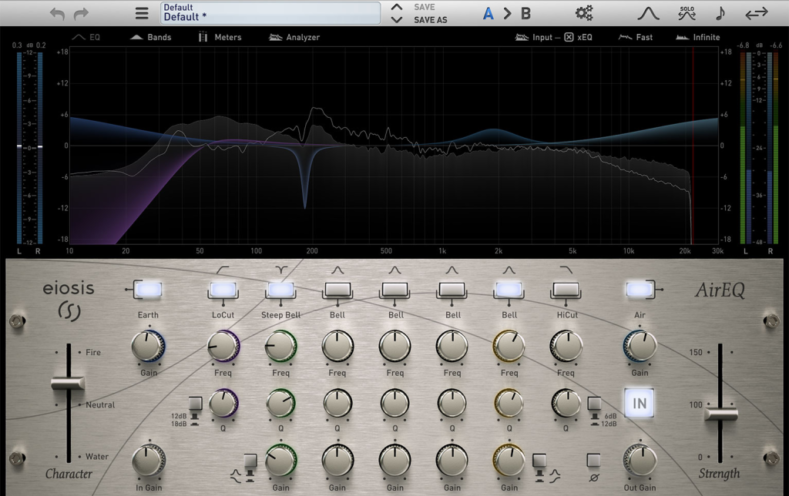Click the undo arrow icon
The width and height of the screenshot is (789, 496).
(57, 14)
